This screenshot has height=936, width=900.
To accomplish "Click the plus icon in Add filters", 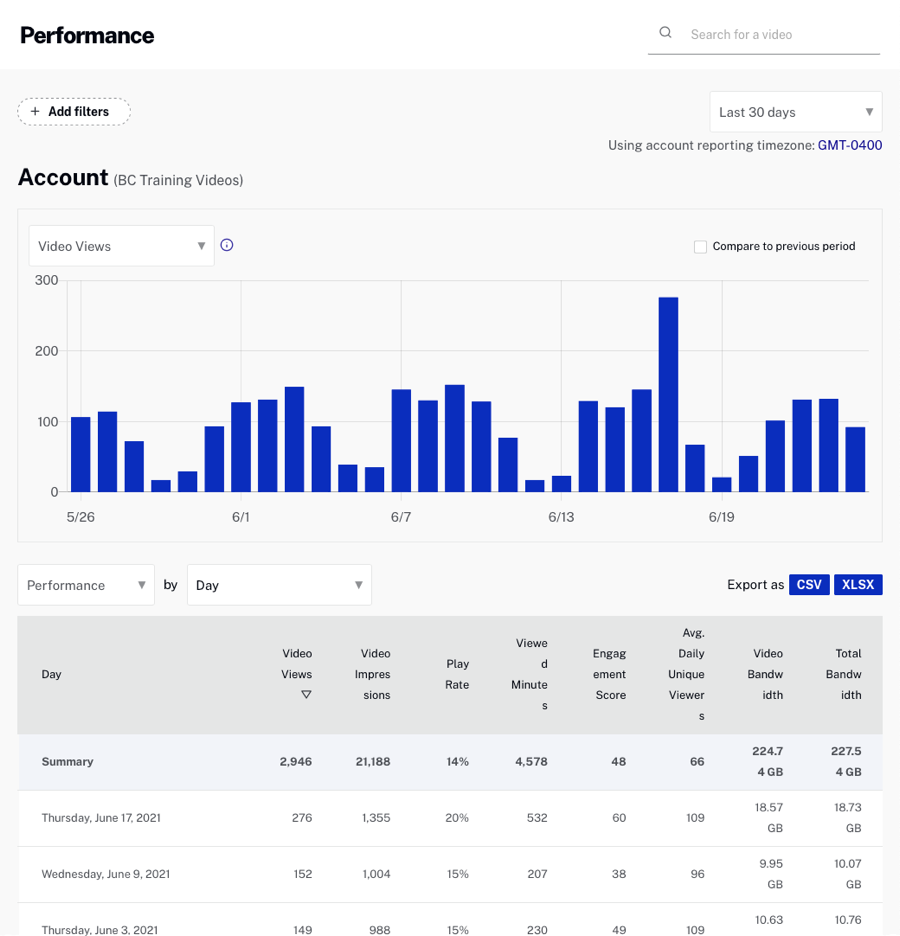I will coord(35,112).
